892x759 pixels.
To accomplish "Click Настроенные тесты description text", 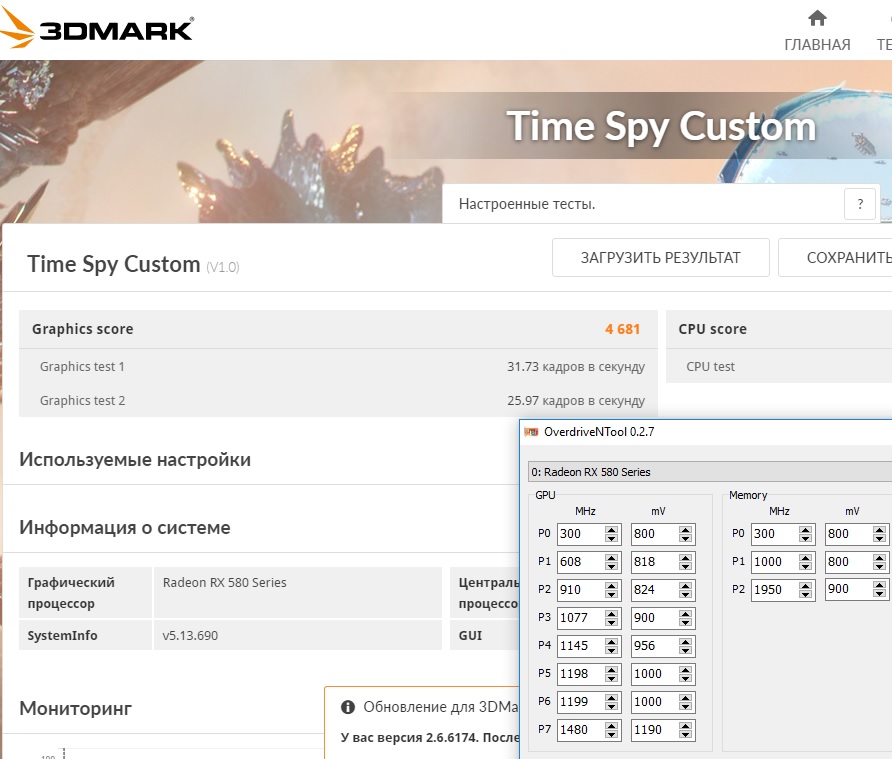I will [x=527, y=204].
